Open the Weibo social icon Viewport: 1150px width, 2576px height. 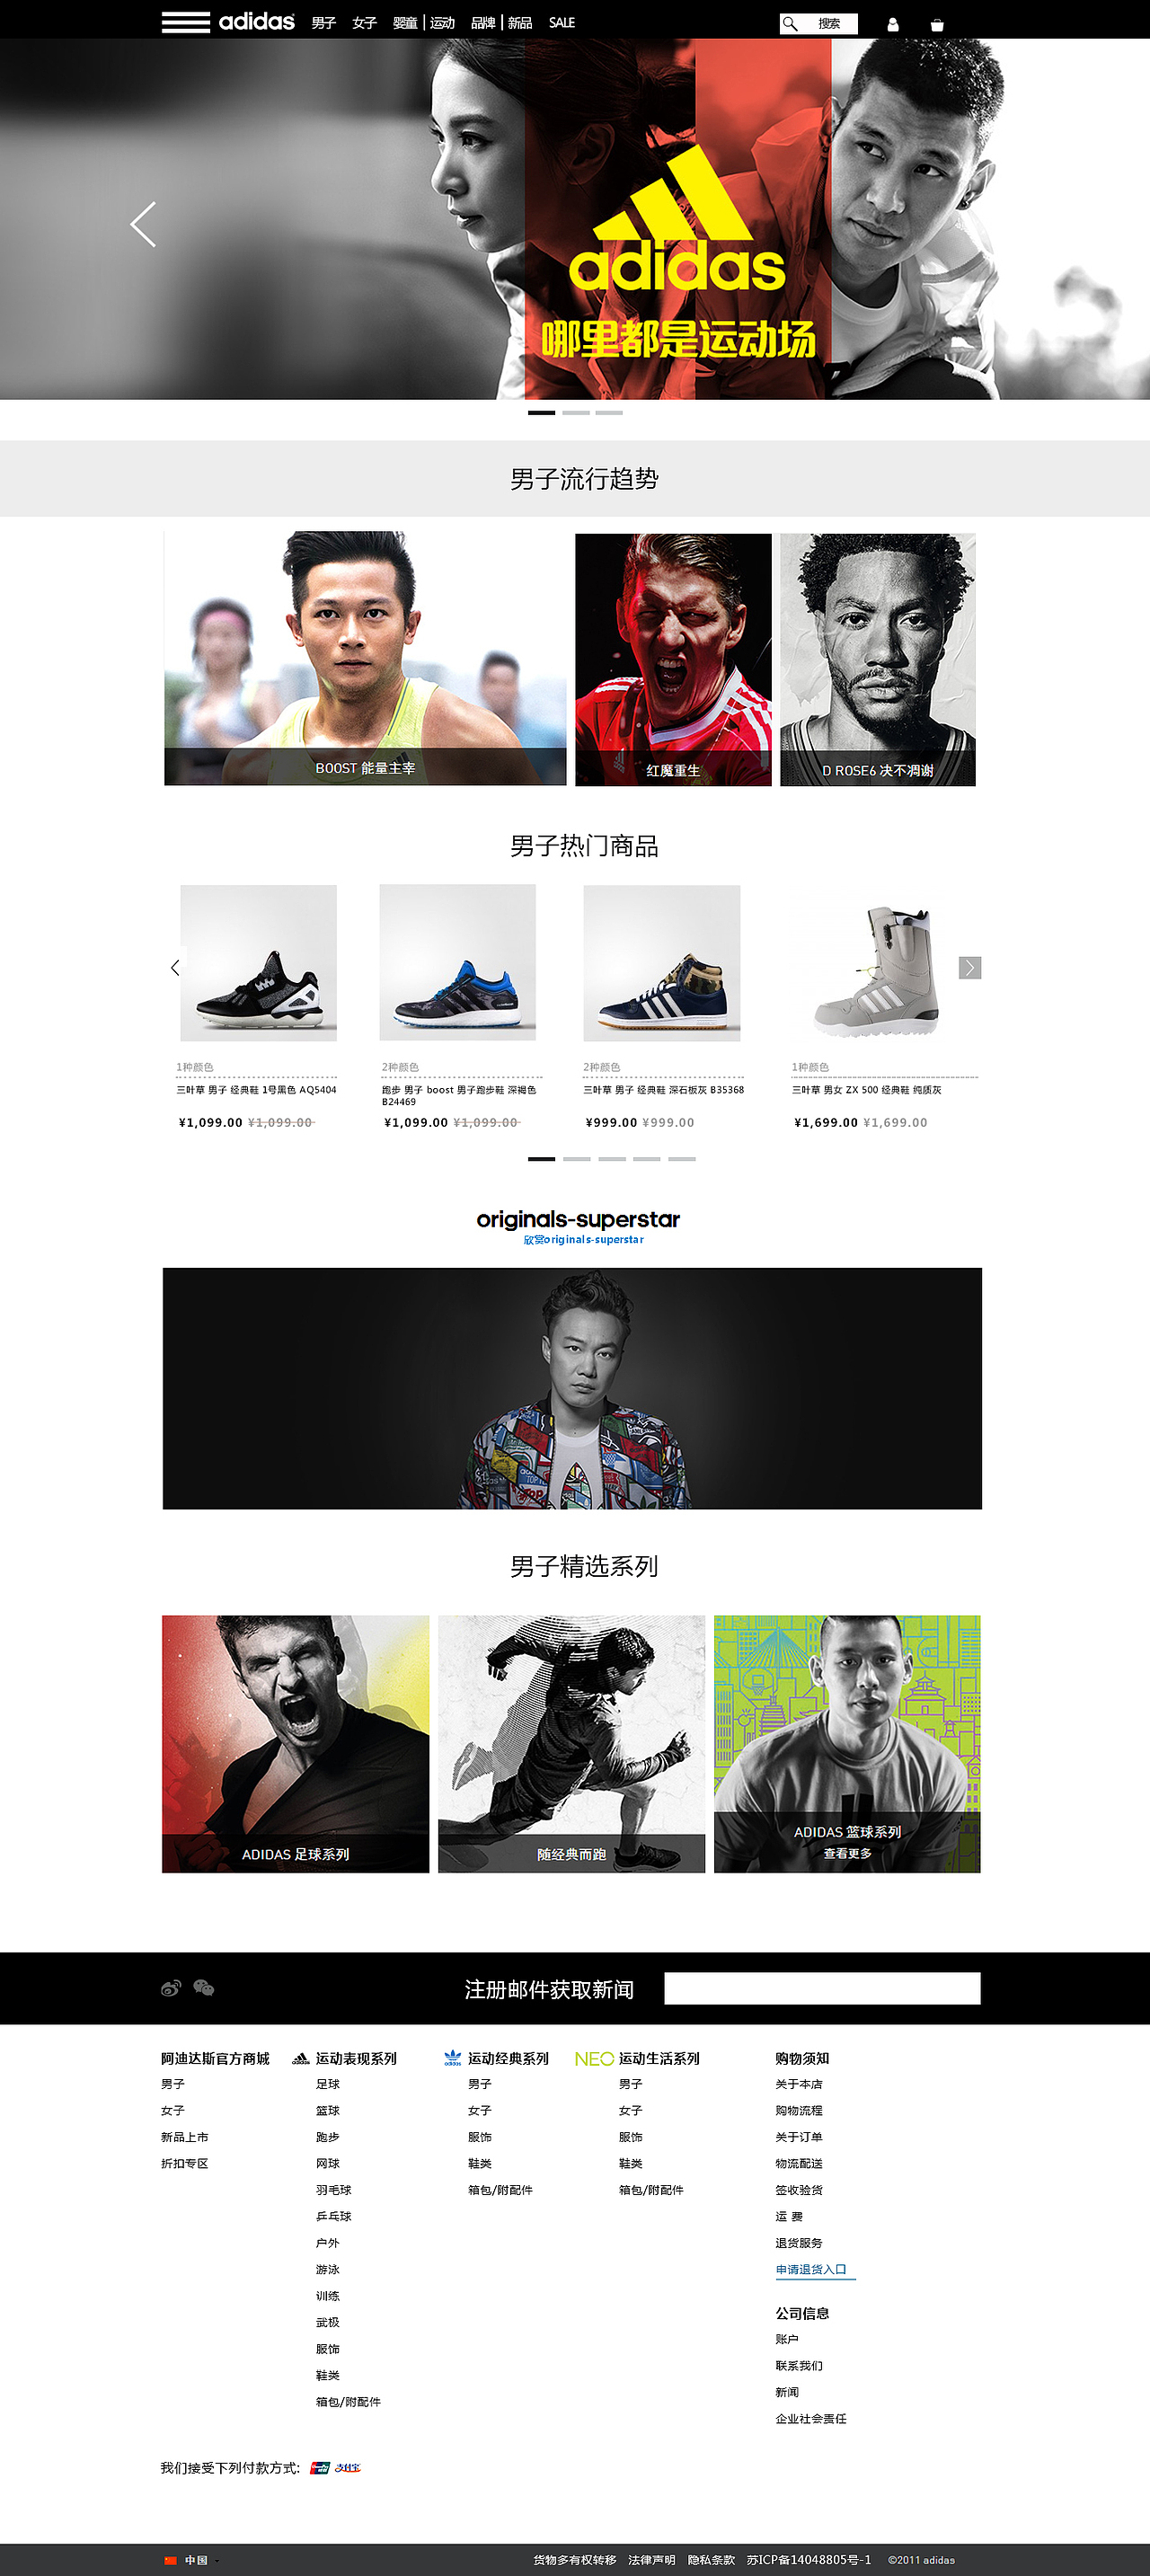pyautogui.click(x=171, y=1988)
